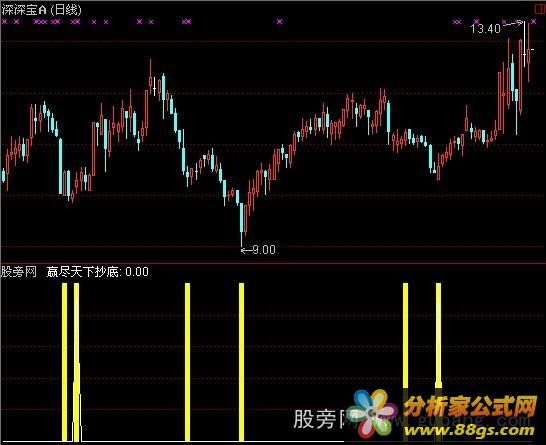
Task: Click the red window icon in top-right corner
Action: [539, 8]
